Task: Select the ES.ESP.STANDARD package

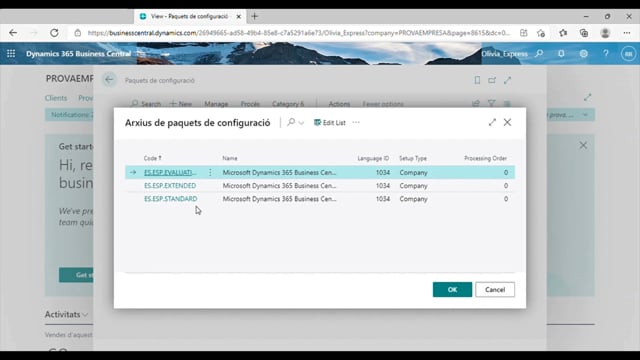Action: point(171,198)
